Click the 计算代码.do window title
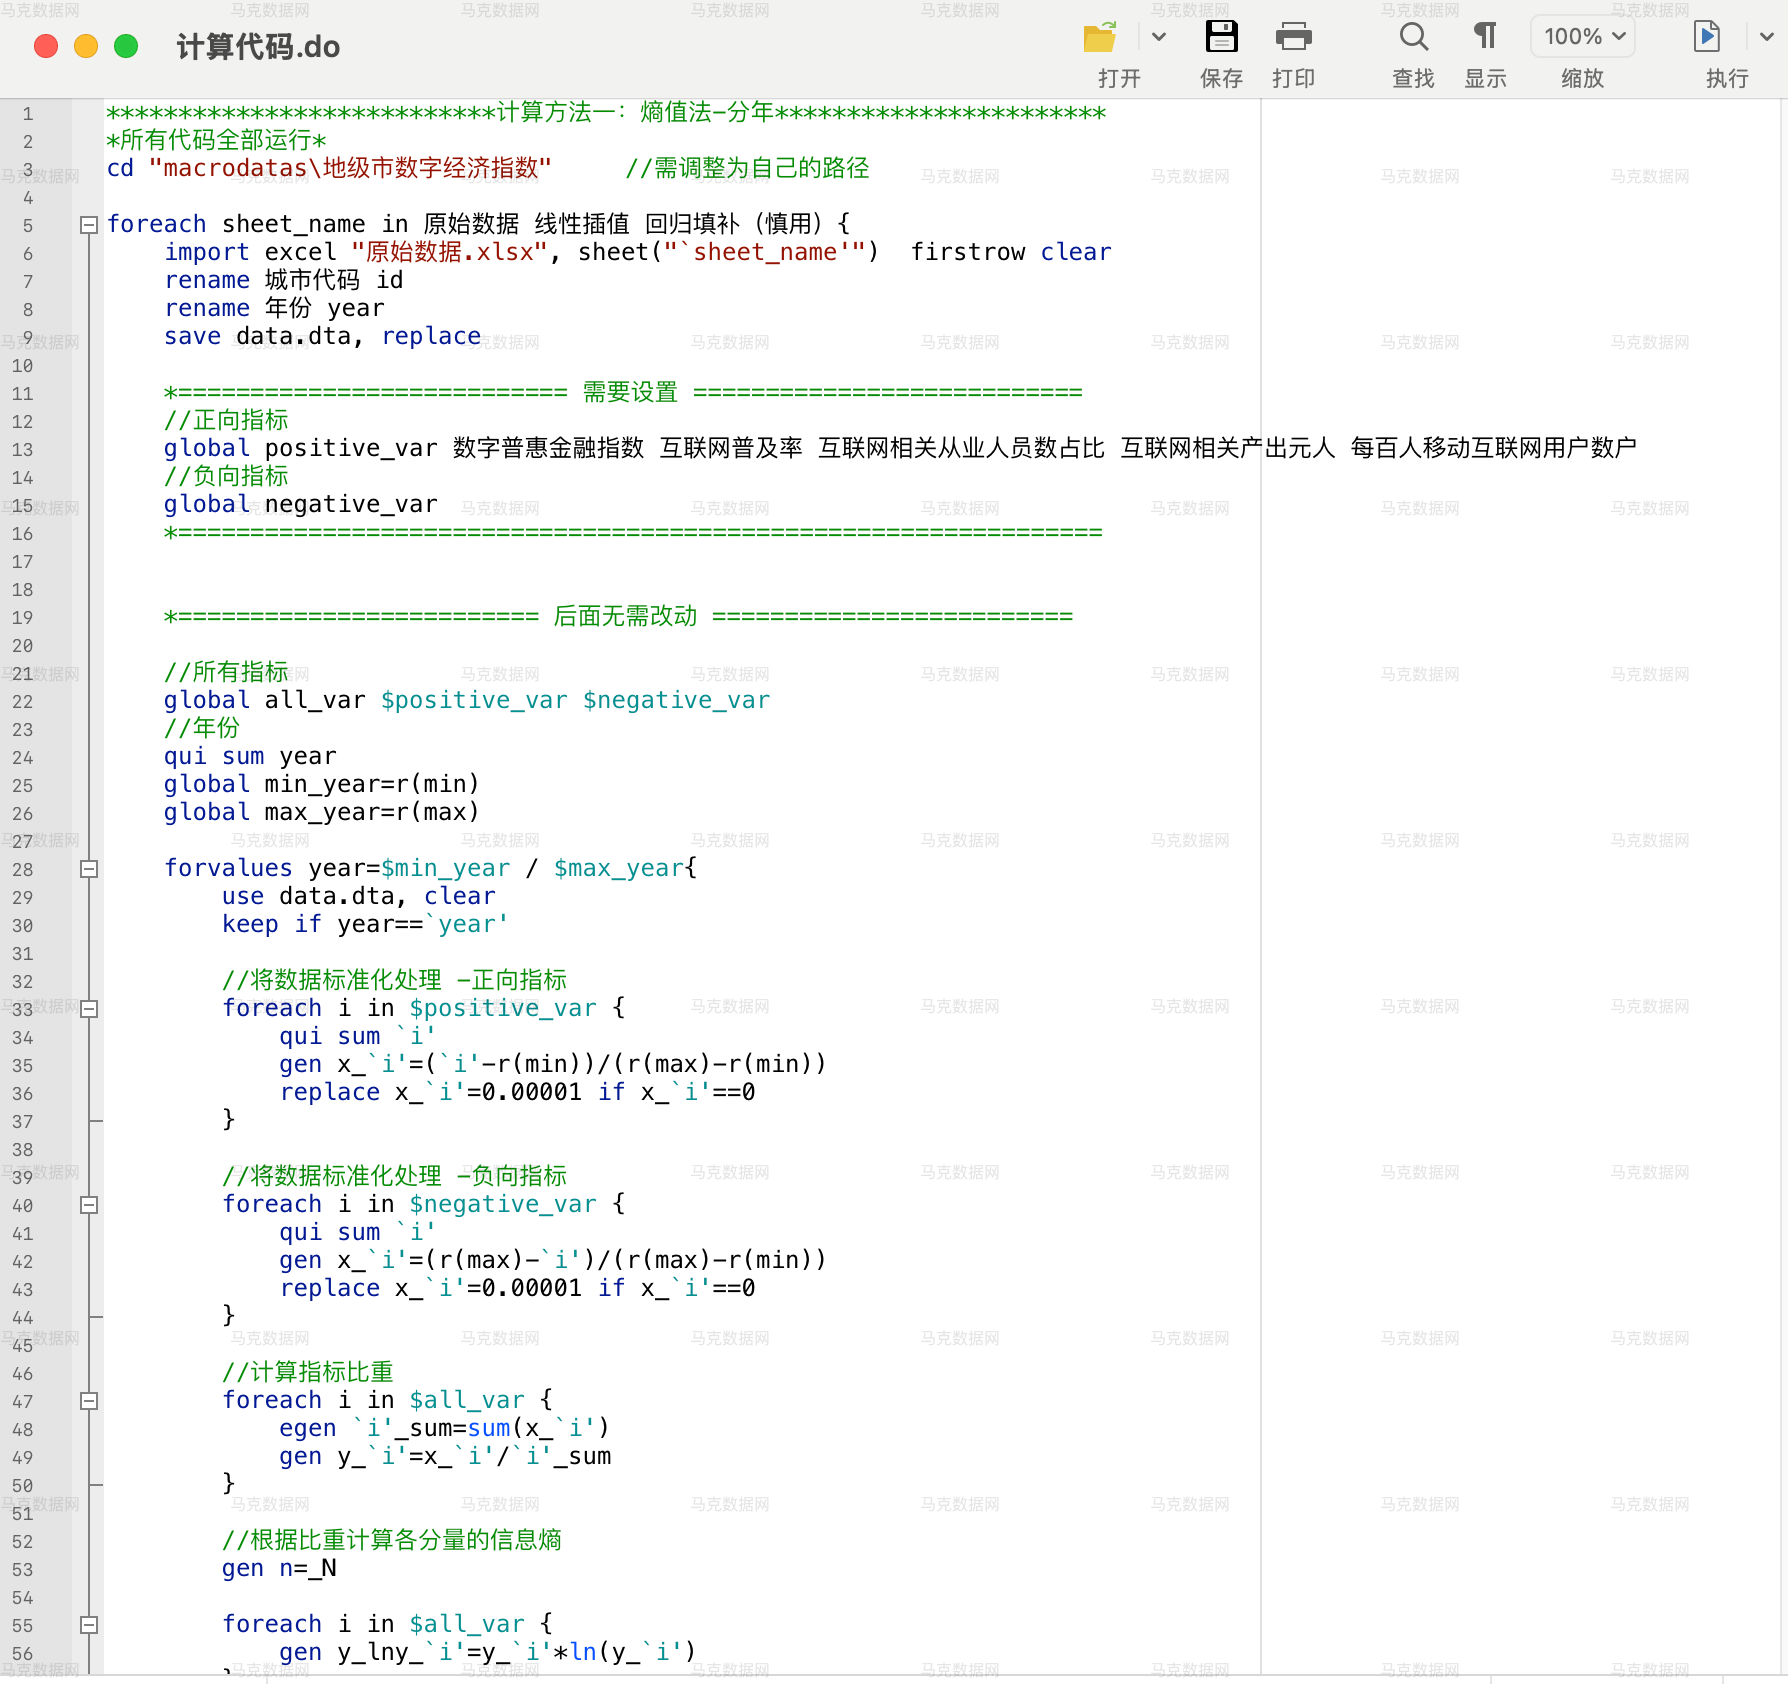The height and width of the screenshot is (1684, 1788). click(258, 47)
